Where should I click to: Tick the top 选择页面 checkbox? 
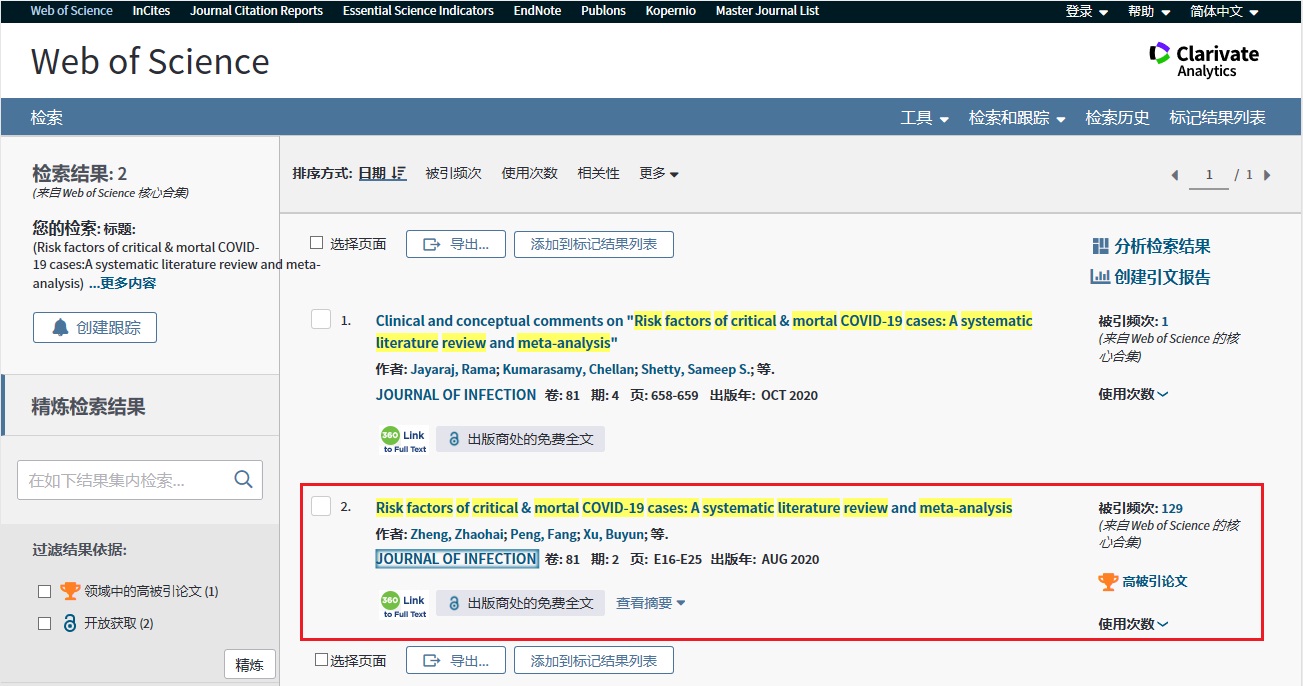tap(317, 243)
